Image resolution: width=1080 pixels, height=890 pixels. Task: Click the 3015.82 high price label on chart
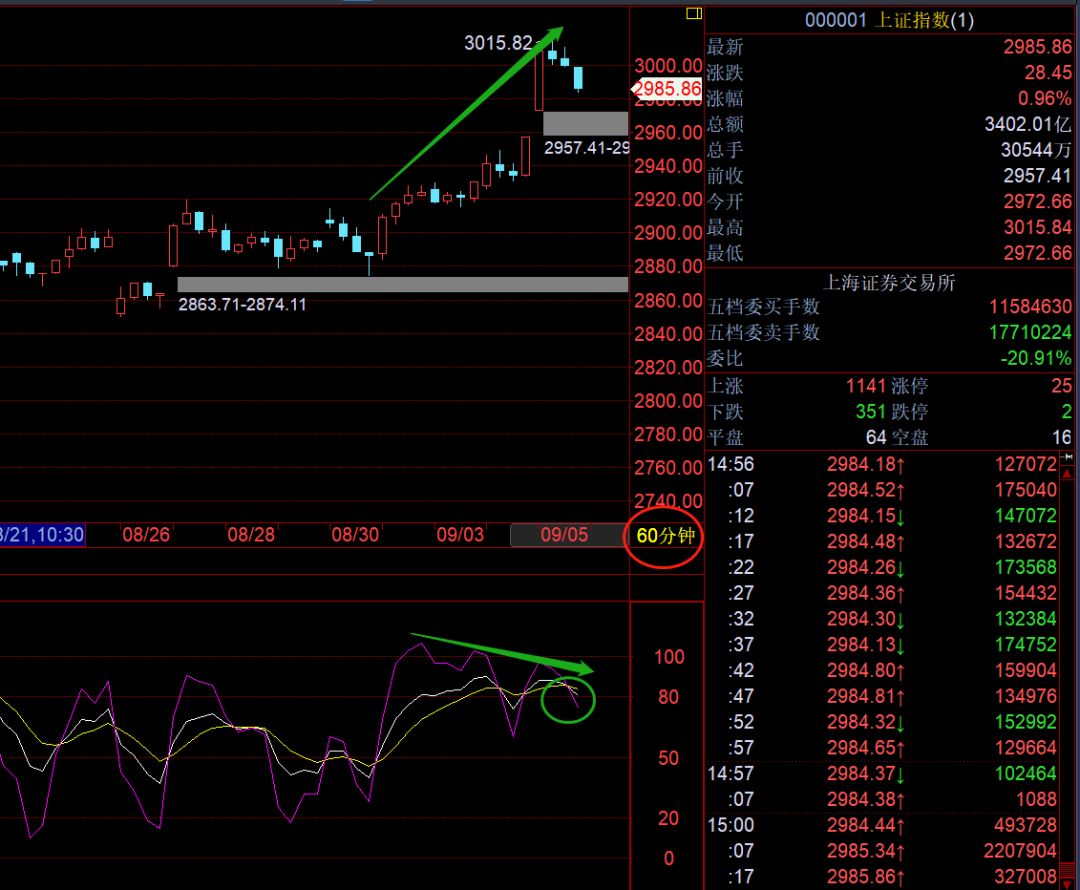pos(498,43)
